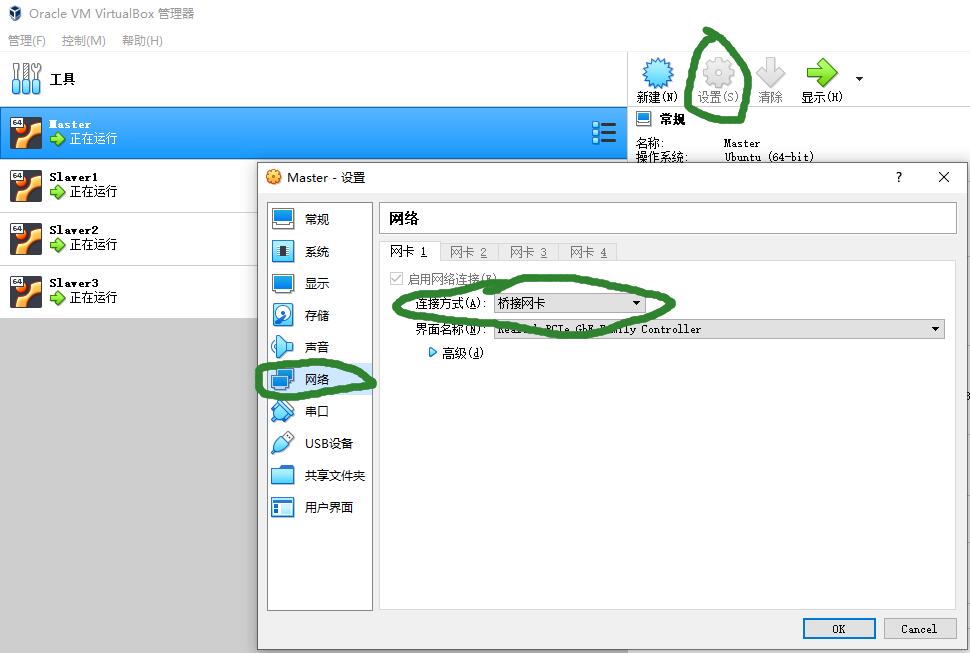Viewport: 970px width, 653px height.
Task: Click the Master VM list menu icon
Action: [603, 133]
